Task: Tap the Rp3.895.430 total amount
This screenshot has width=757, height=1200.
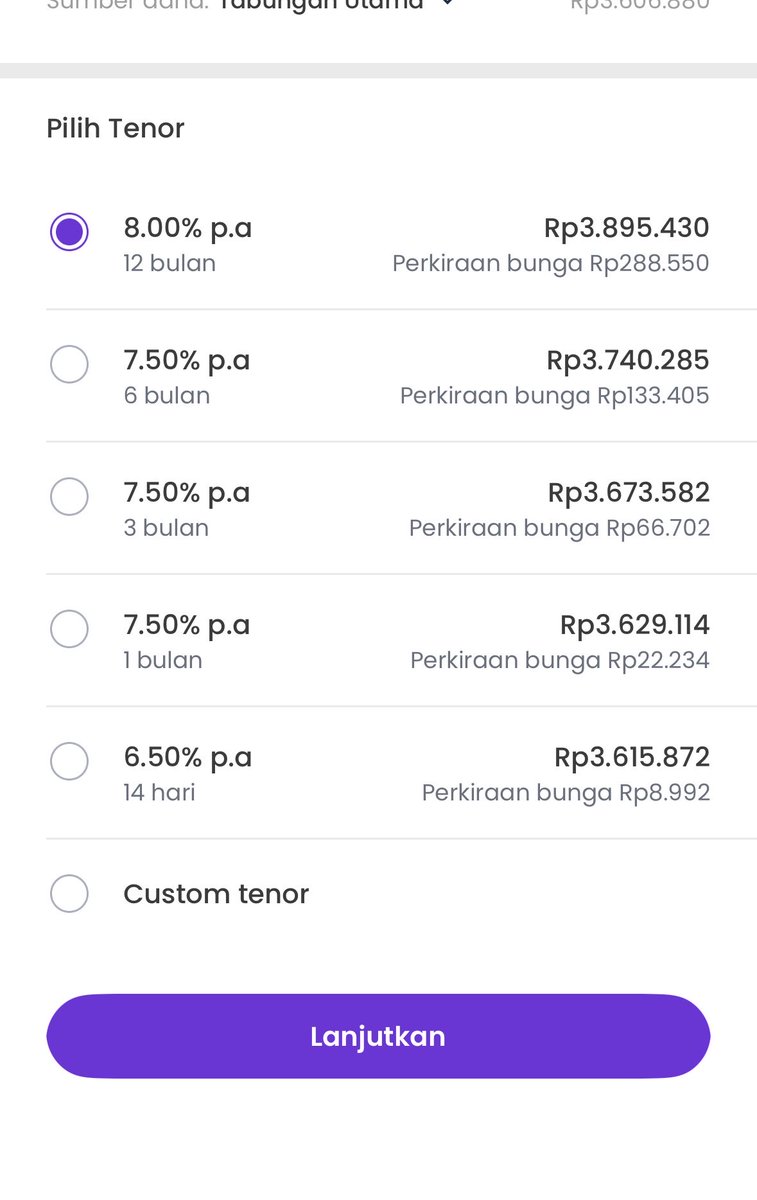Action: 627,228
